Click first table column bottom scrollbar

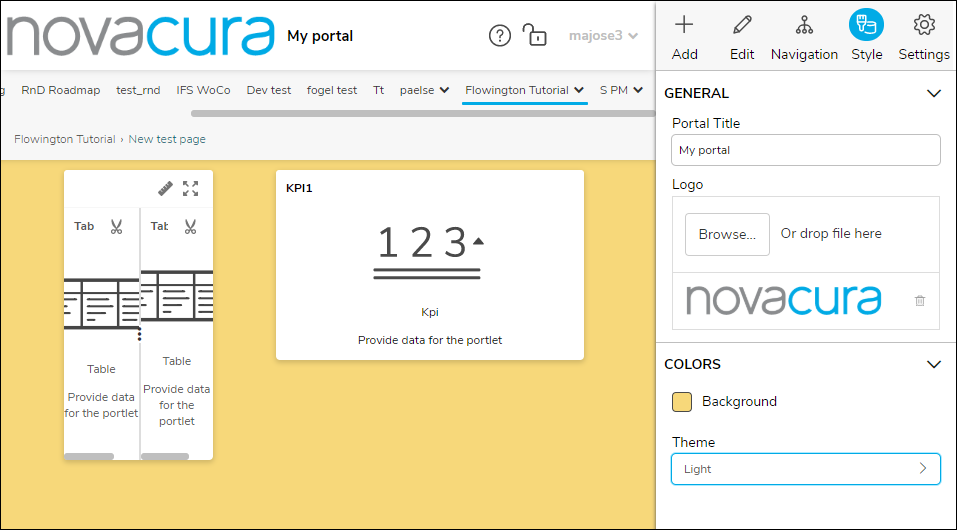(89, 456)
